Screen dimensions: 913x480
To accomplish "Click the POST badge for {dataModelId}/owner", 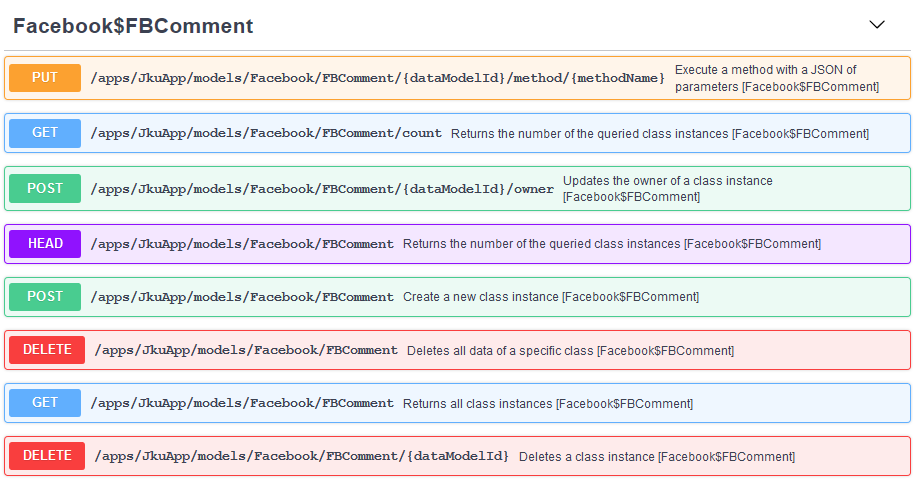I will point(45,189).
